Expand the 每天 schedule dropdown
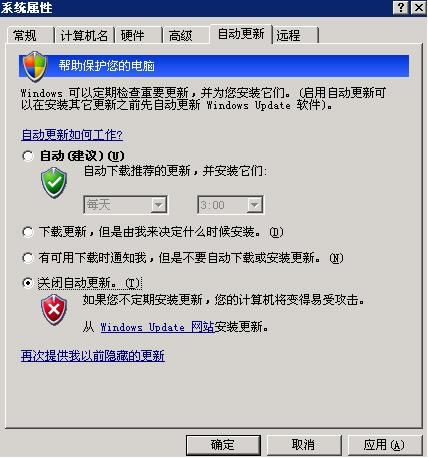The height and width of the screenshot is (458, 428). 158,205
